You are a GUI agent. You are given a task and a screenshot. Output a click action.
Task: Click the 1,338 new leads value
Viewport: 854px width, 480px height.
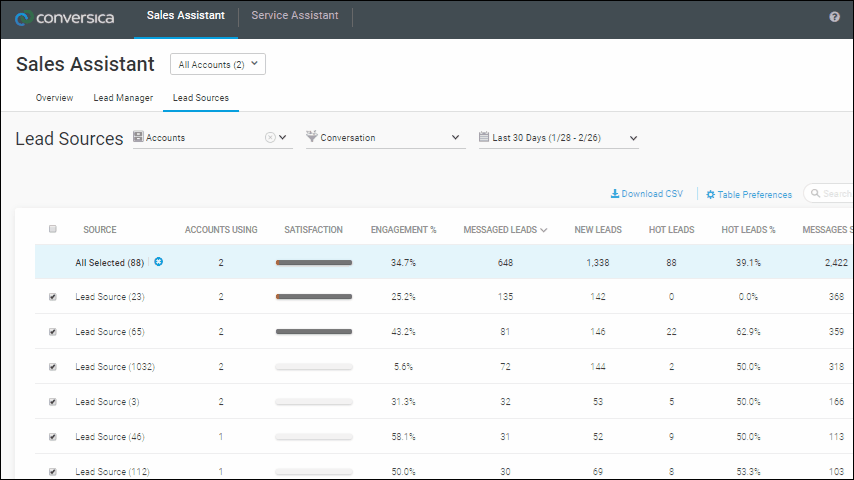click(597, 263)
